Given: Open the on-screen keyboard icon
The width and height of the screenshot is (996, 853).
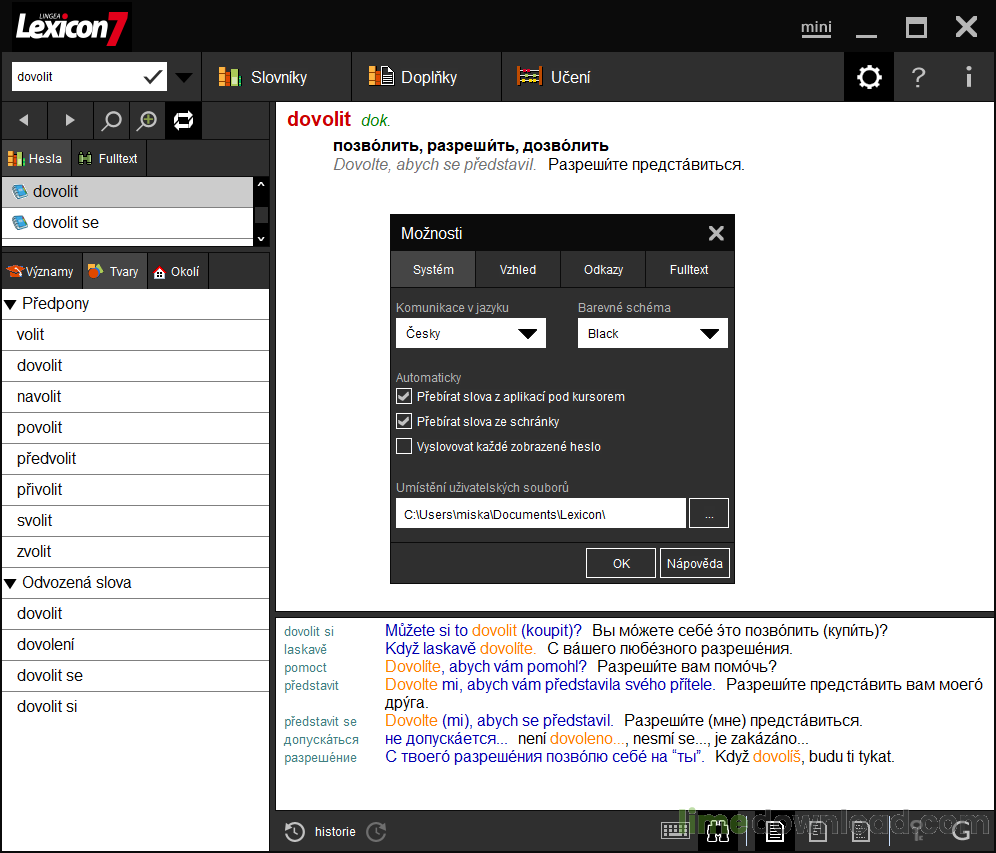Looking at the screenshot, I should click(x=675, y=830).
